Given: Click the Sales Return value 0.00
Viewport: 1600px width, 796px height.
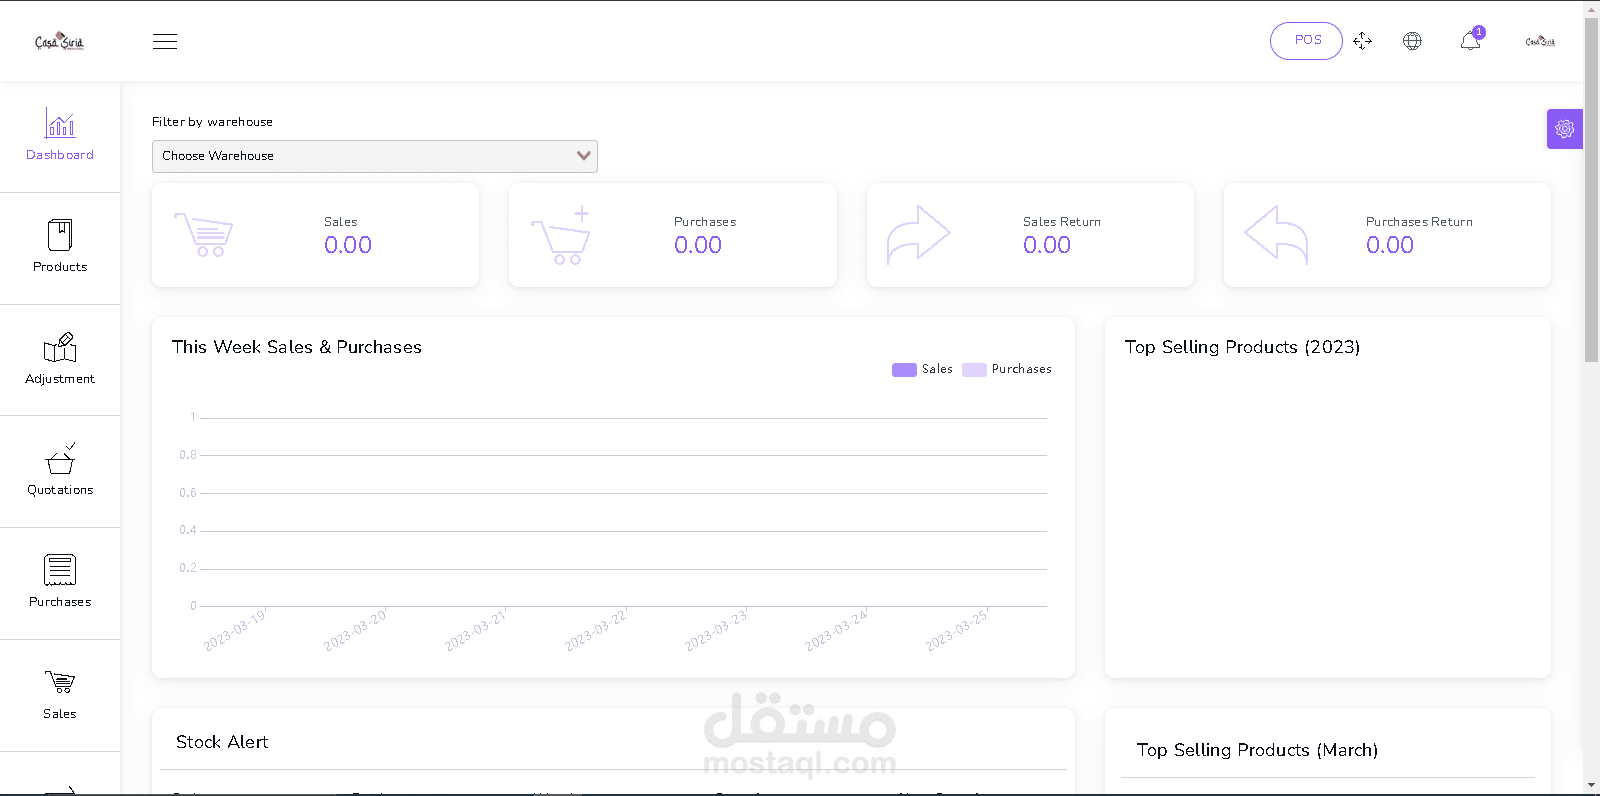Looking at the screenshot, I should (1047, 245).
